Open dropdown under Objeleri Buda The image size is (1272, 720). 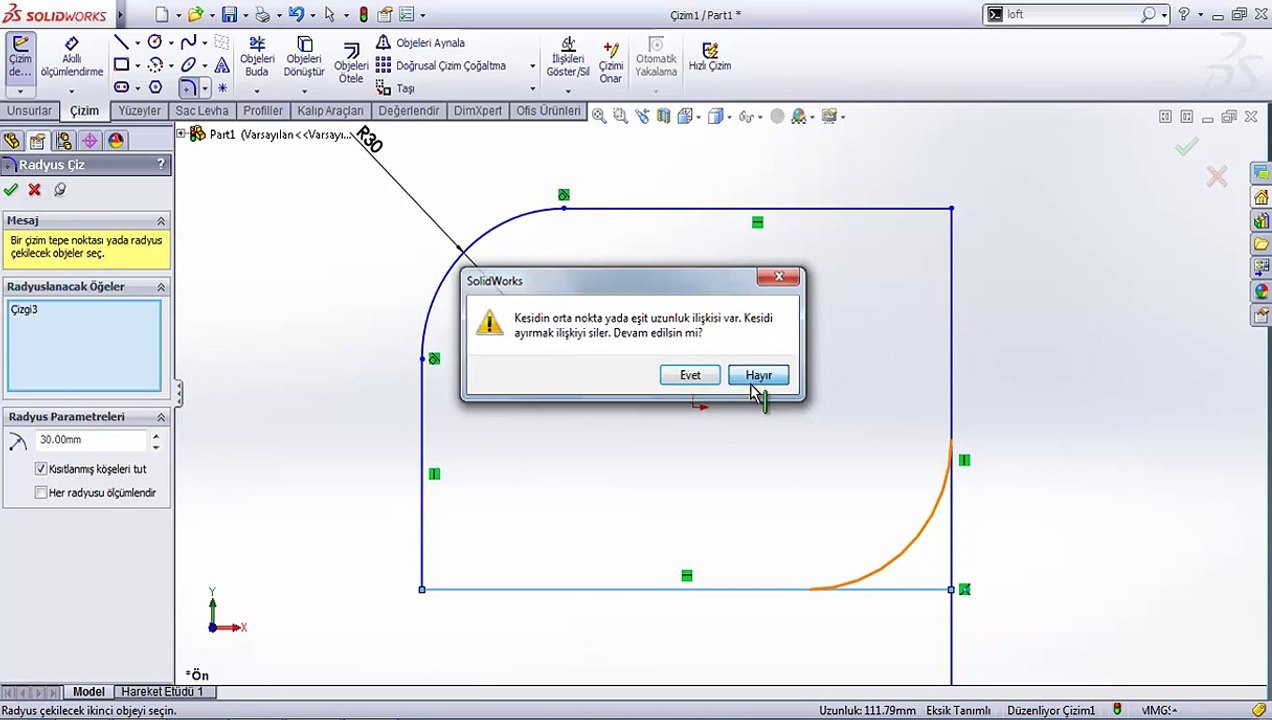(257, 91)
